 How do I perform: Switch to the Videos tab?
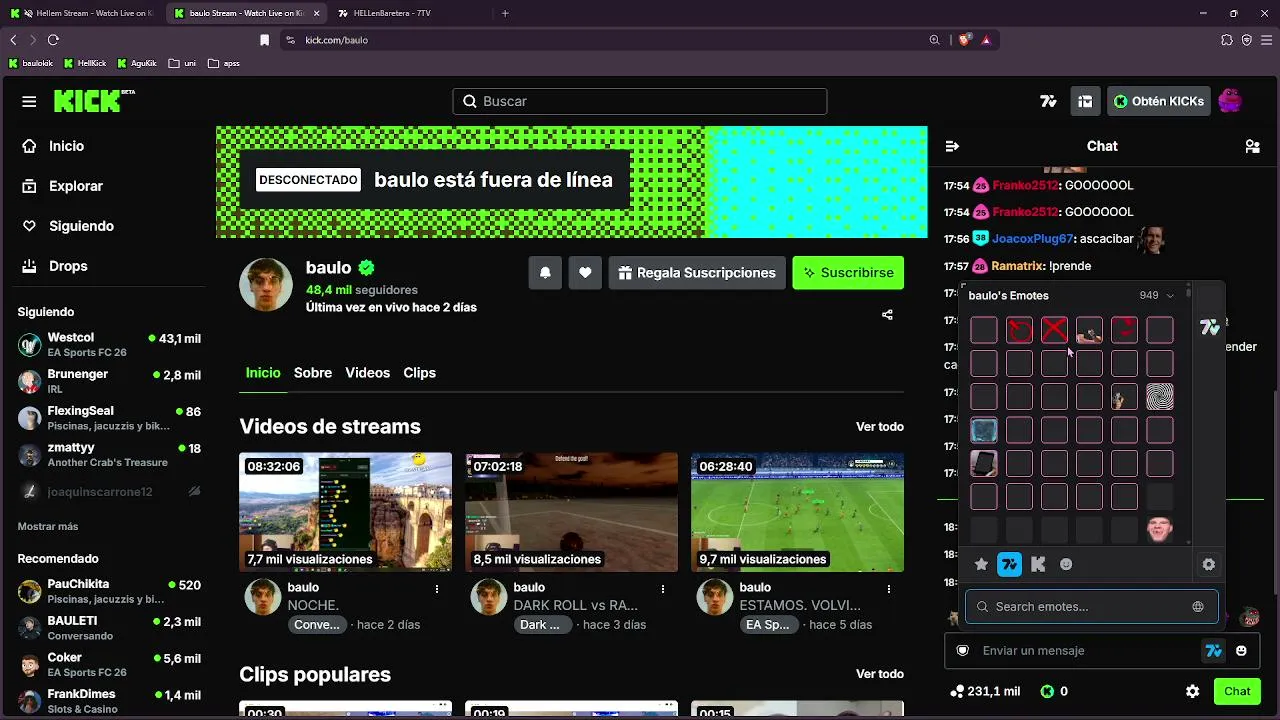367,373
